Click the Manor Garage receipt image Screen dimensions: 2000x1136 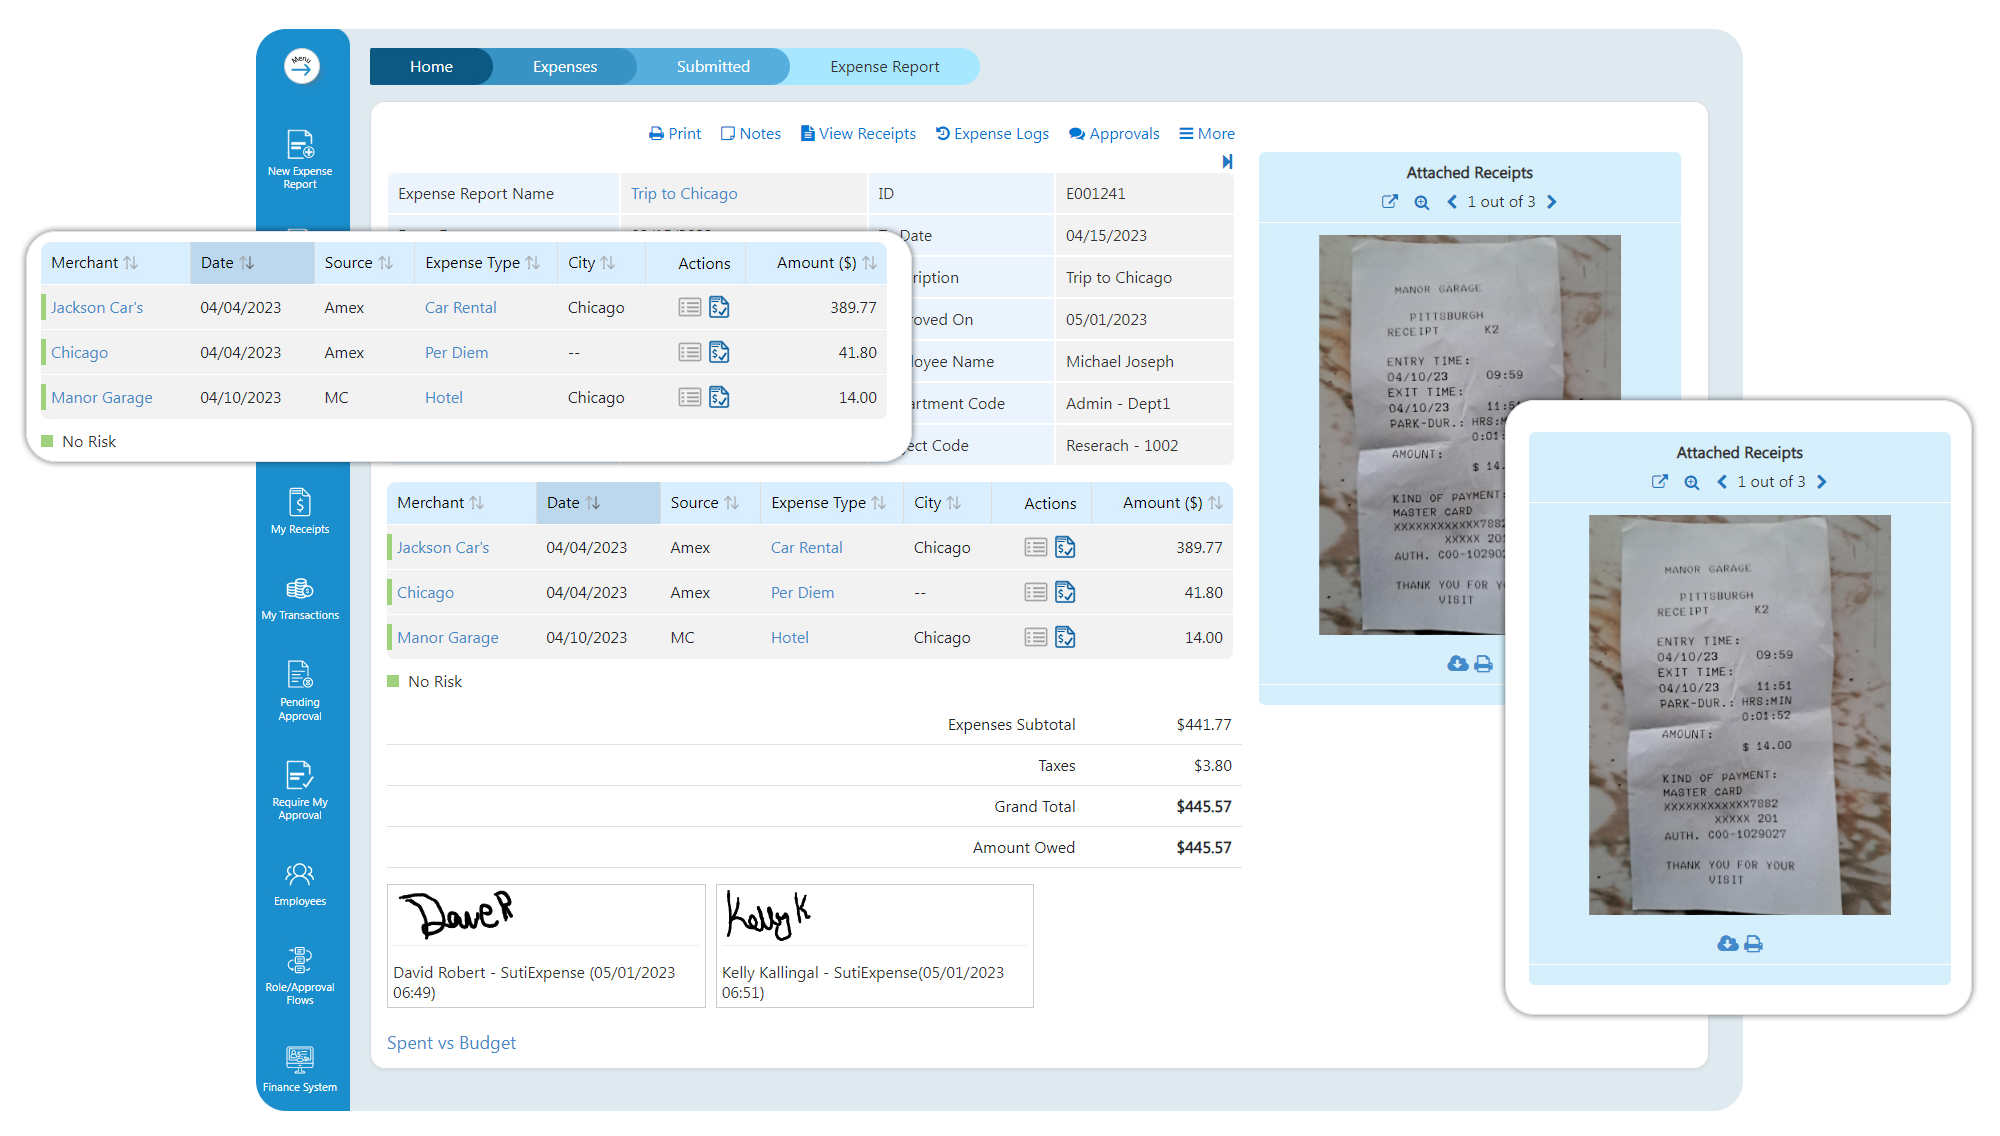[1739, 714]
